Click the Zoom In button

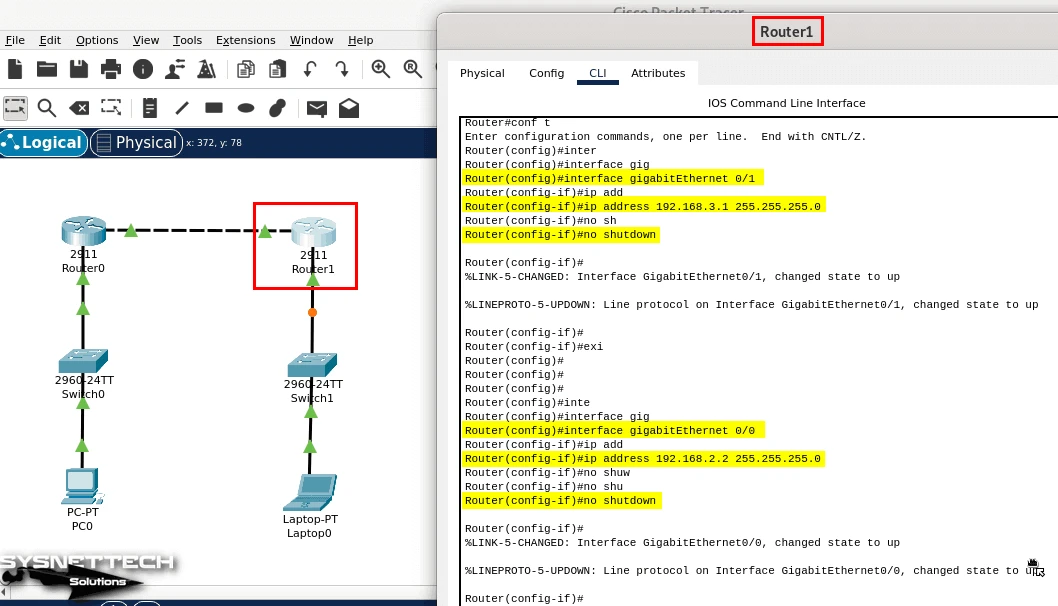coord(381,69)
